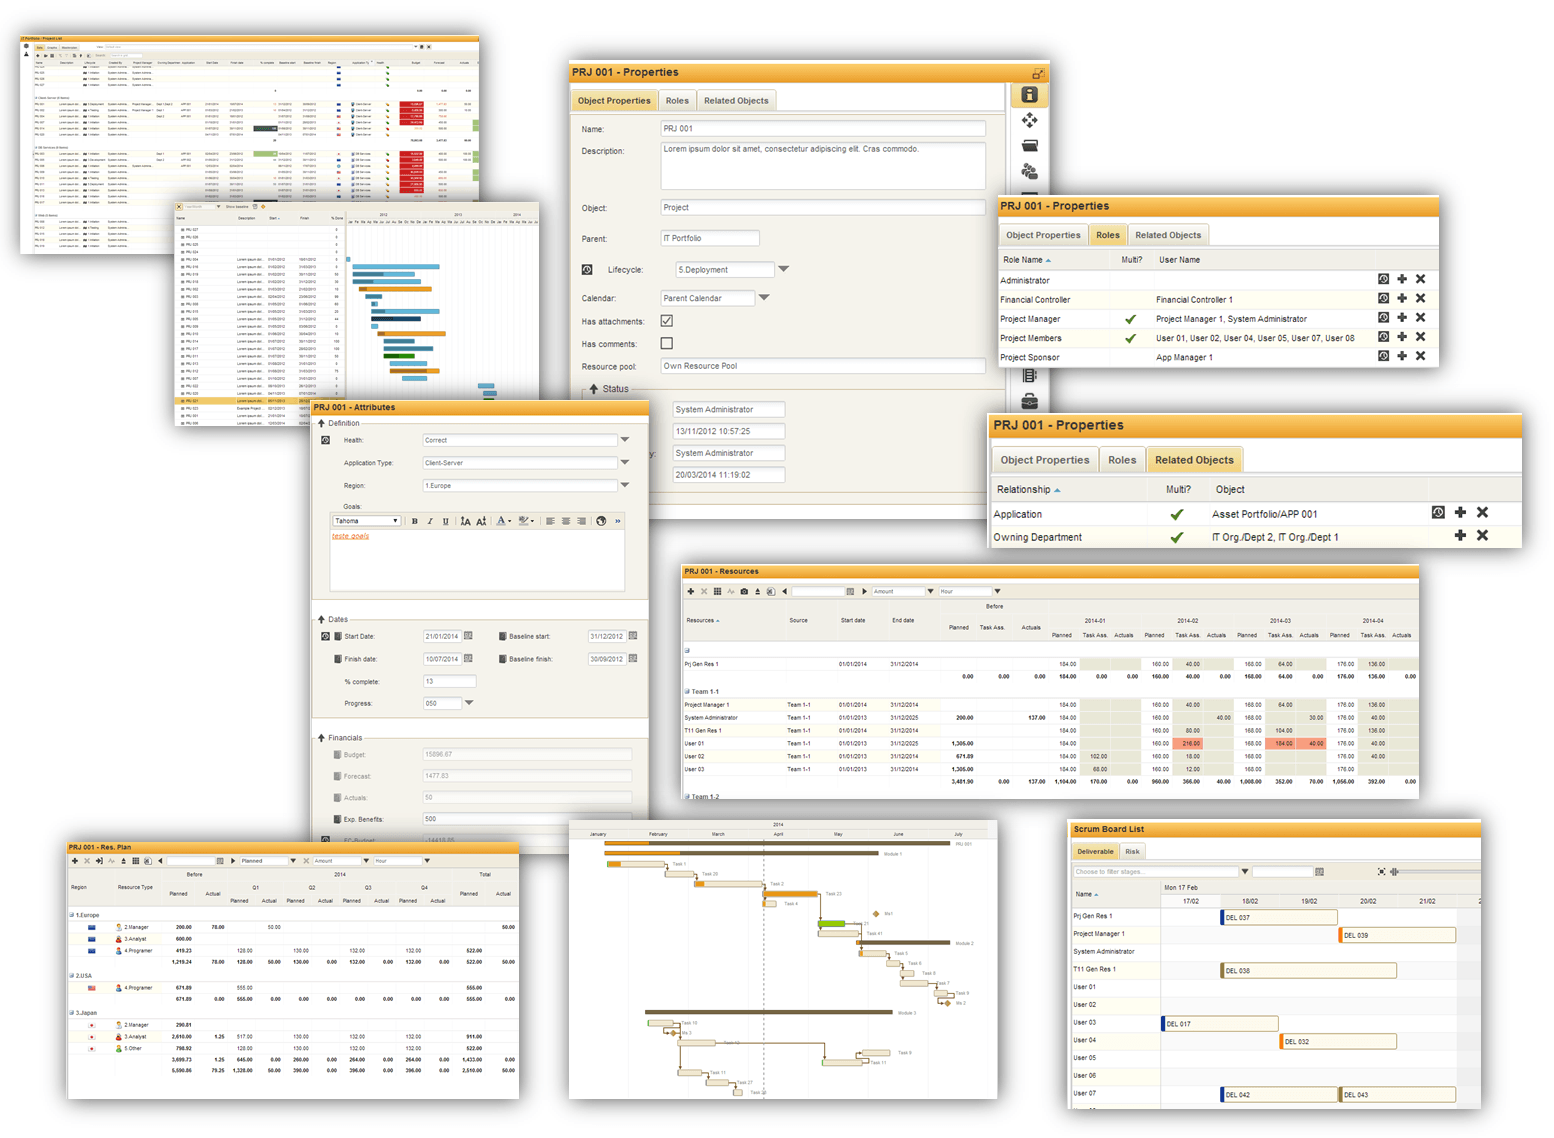
Task: Toggle the box beside Baseline finish
Action: [x=502, y=658]
